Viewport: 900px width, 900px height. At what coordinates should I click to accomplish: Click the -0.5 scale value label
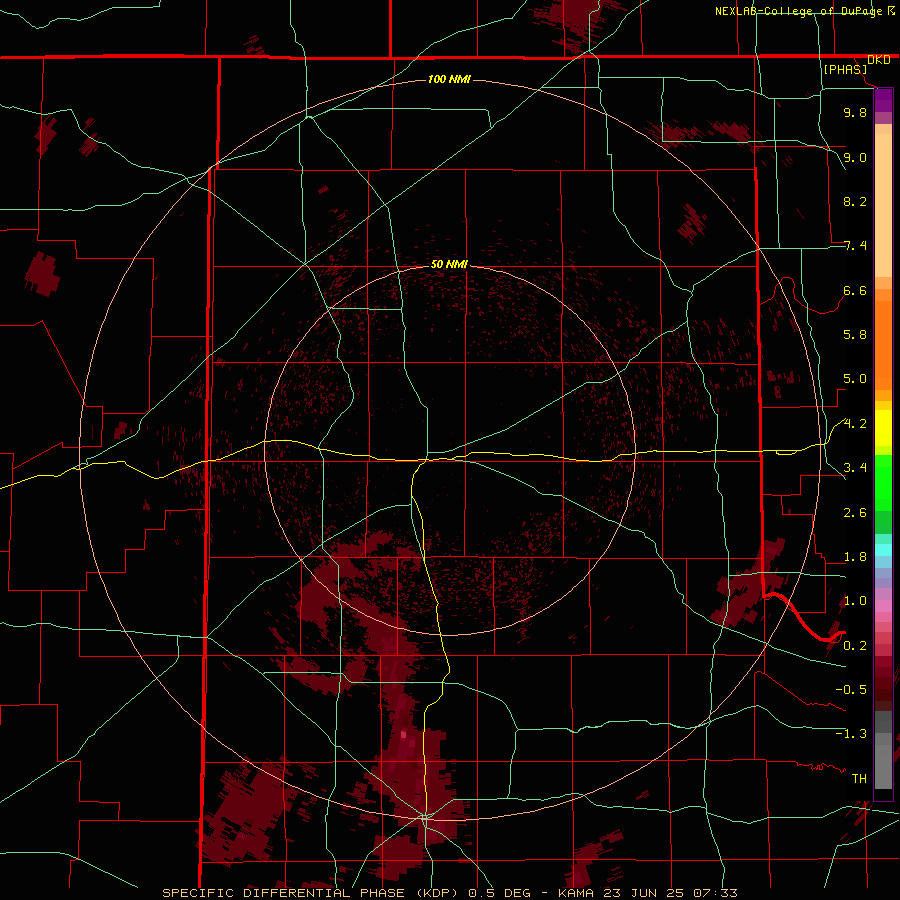click(851, 689)
